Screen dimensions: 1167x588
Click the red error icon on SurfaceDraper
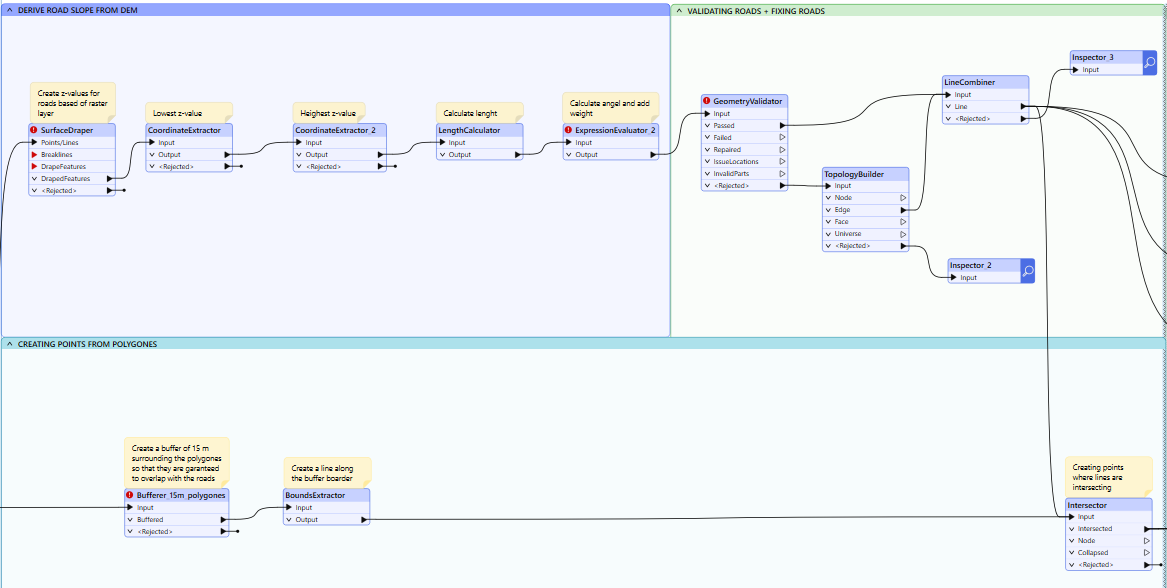click(34, 130)
